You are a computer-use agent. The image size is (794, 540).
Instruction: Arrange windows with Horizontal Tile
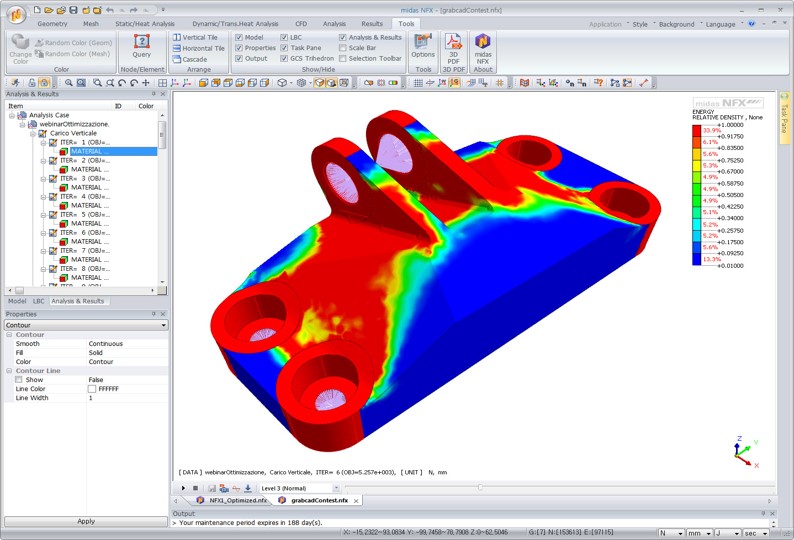pyautogui.click(x=198, y=48)
